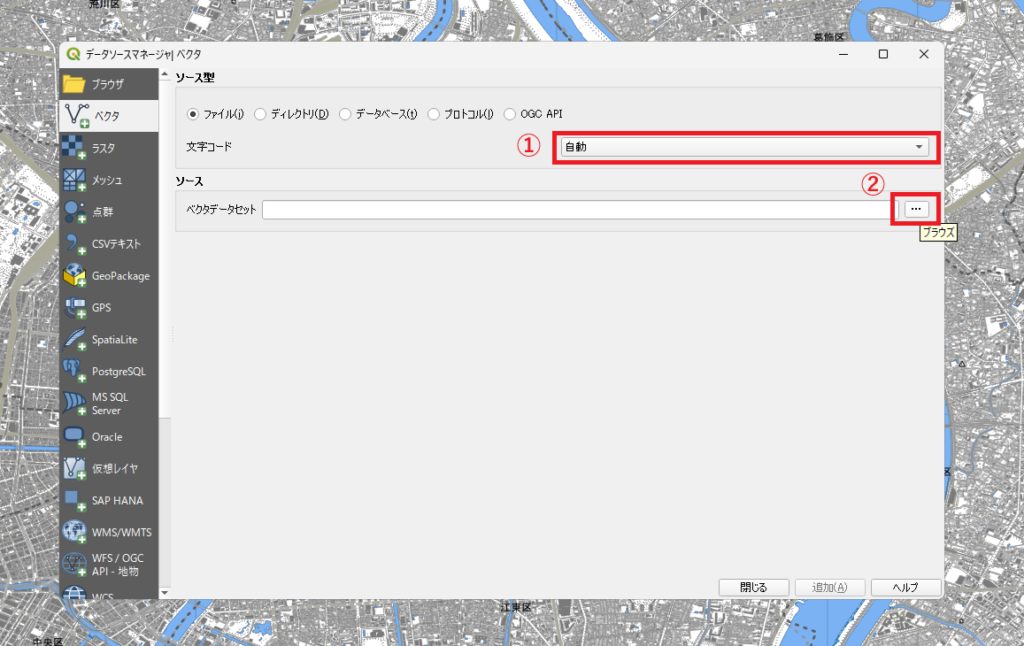Select the データベース radio option
Screen dimensions: 1024x646
coord(345,114)
